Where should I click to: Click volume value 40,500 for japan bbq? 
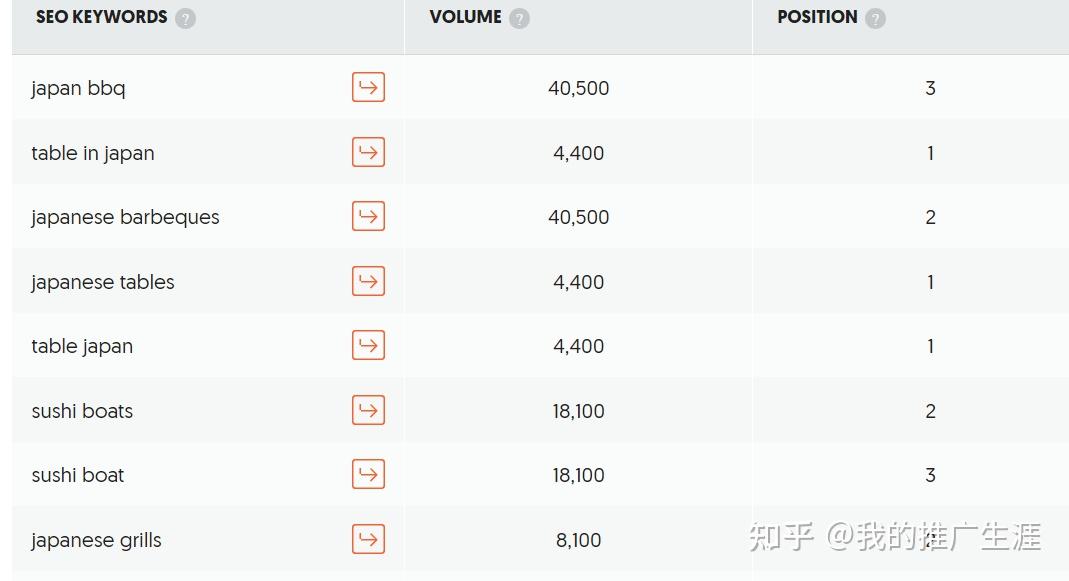pos(578,88)
